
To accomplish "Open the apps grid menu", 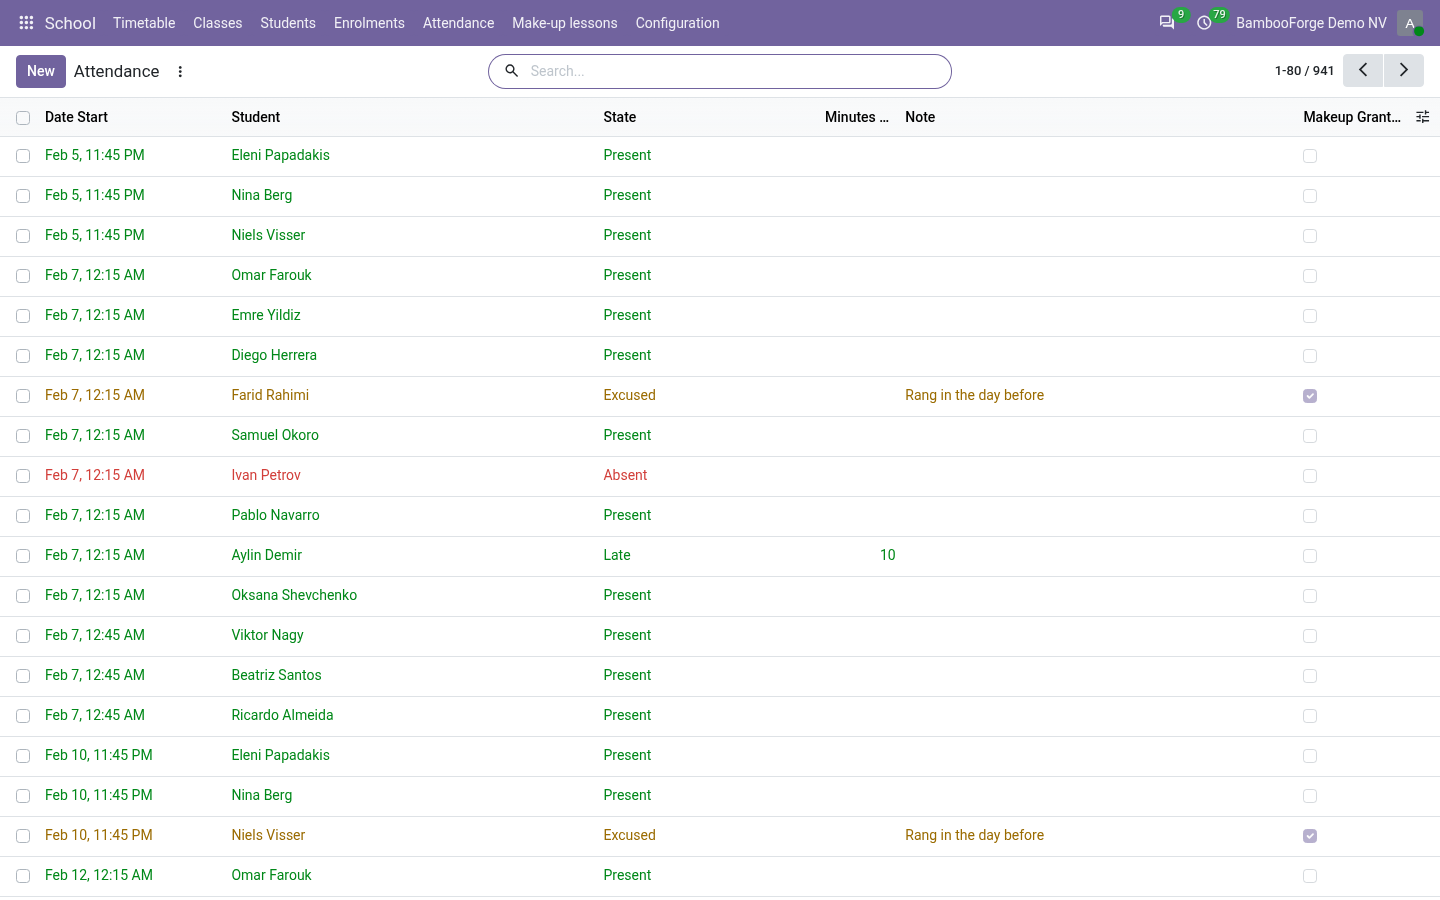I will [26, 22].
